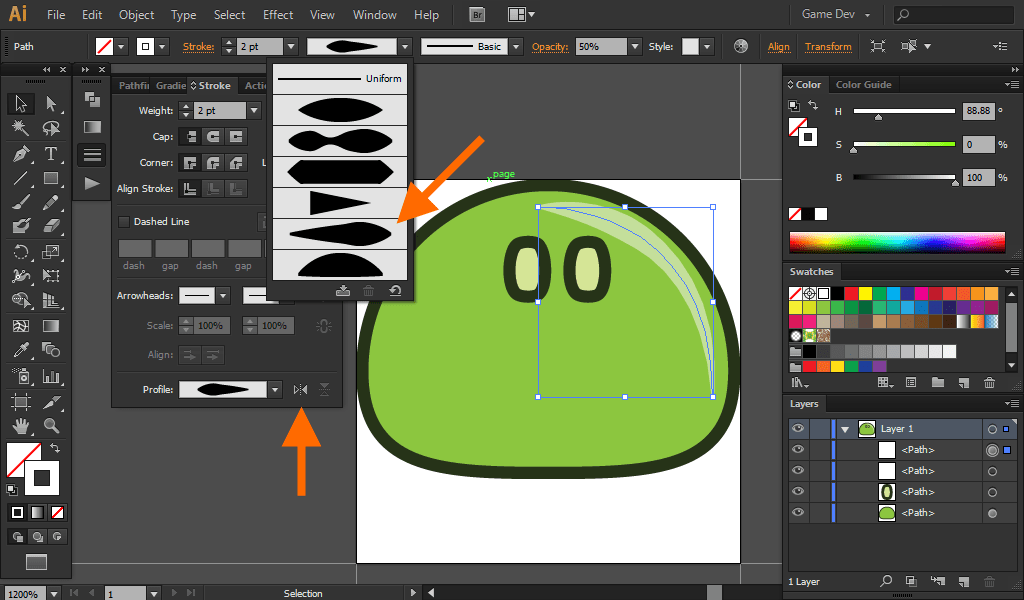Select the Magic Wand tool
The image size is (1024, 600).
click(x=21, y=128)
